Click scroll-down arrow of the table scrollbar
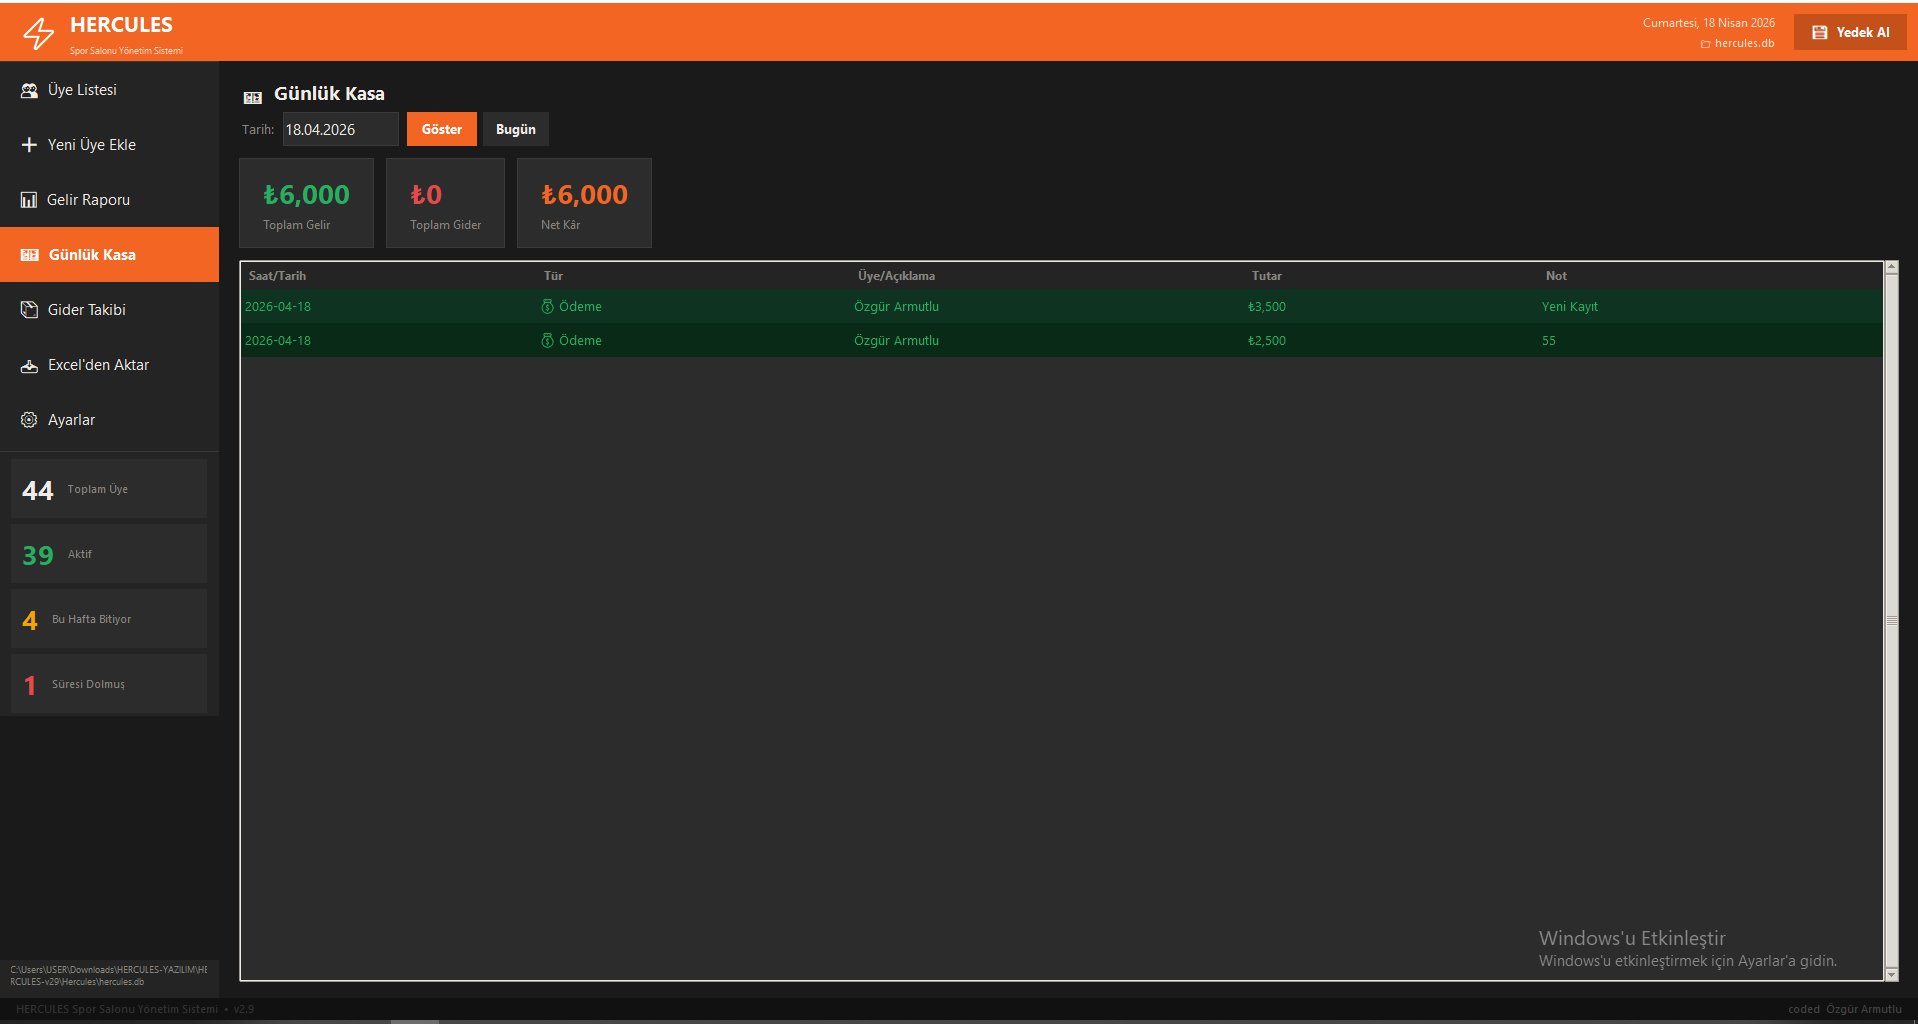1918x1024 pixels. [1891, 974]
